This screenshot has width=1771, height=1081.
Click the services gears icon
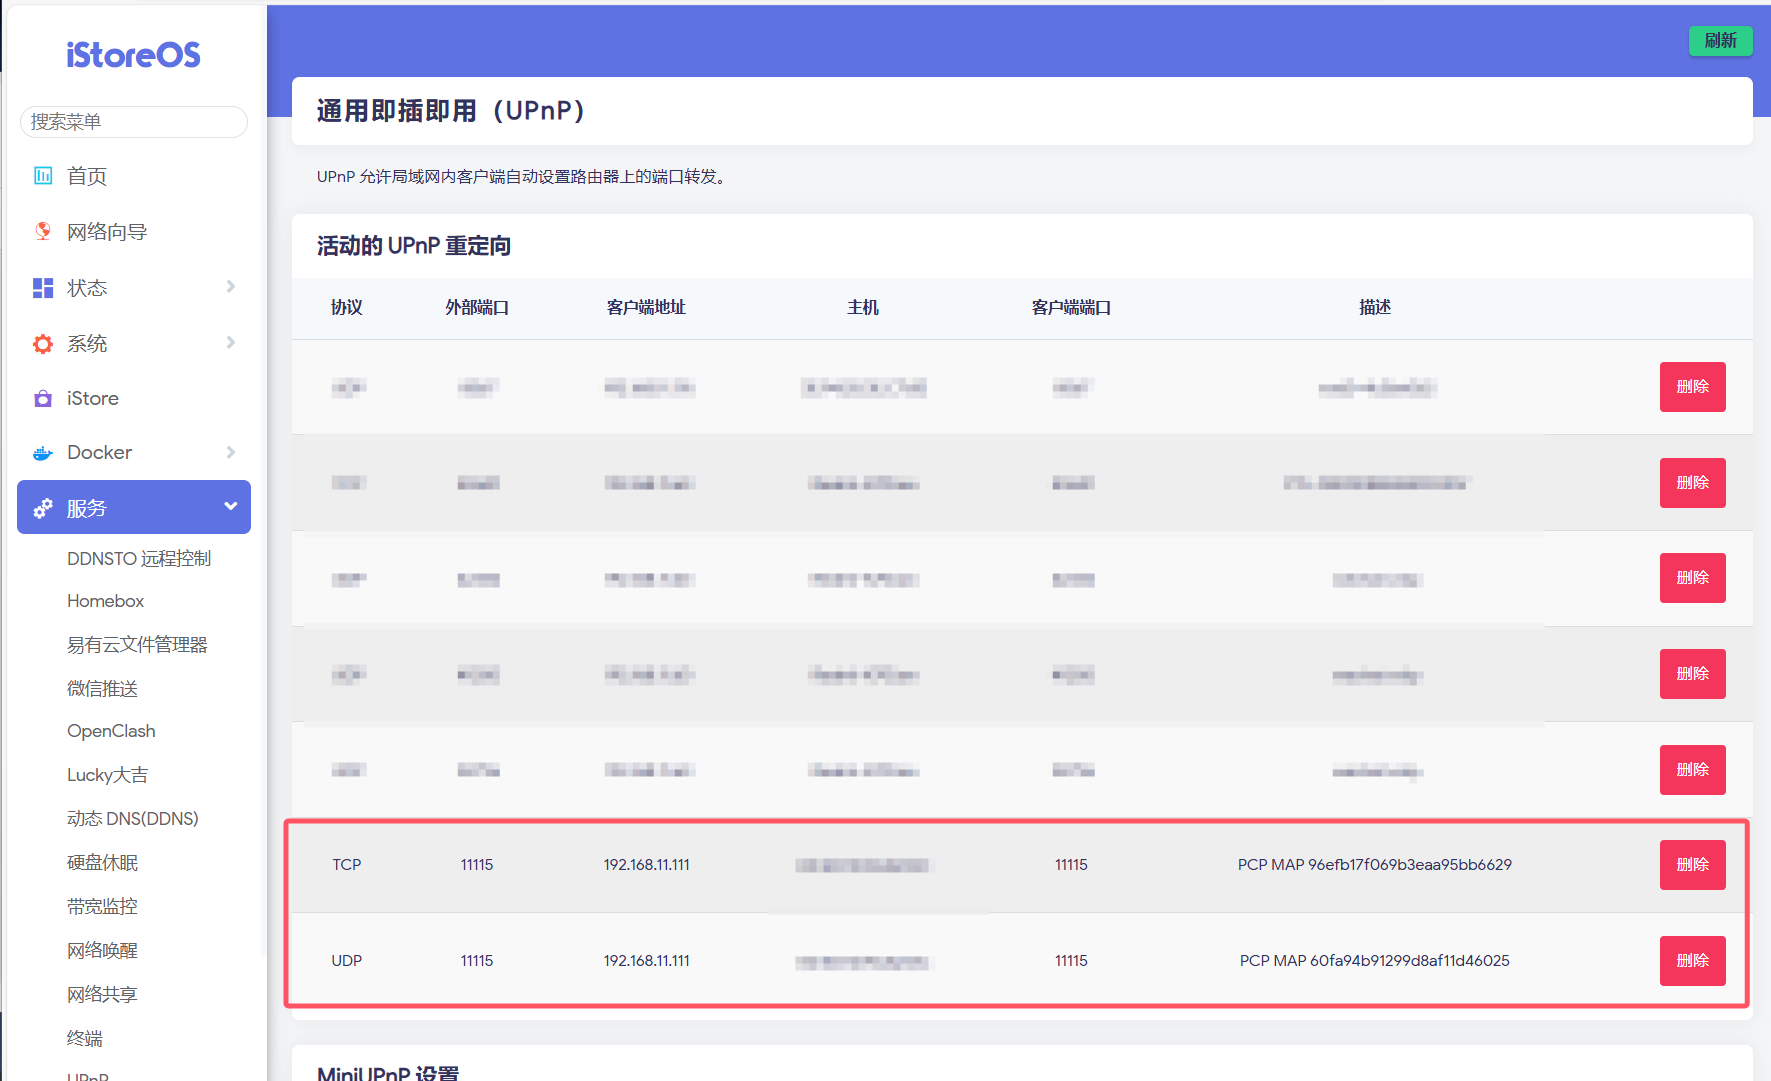[x=43, y=508]
